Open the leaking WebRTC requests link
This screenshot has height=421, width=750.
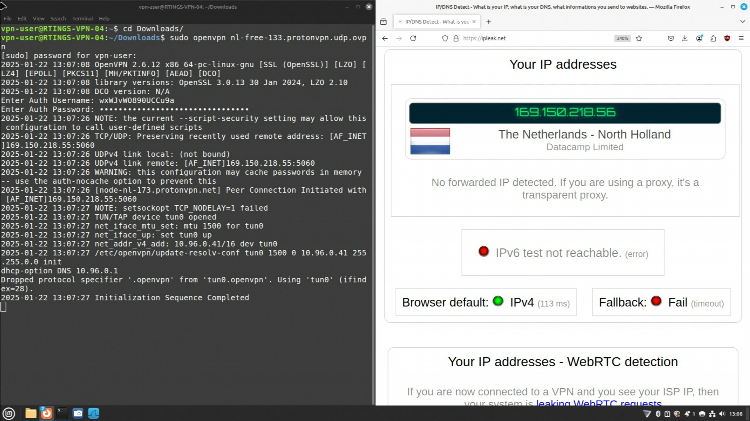[598, 403]
